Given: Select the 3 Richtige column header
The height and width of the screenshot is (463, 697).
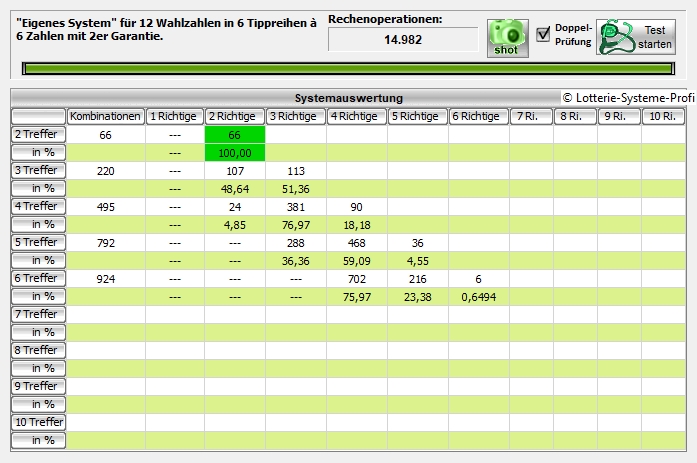Looking at the screenshot, I should coord(296,116).
